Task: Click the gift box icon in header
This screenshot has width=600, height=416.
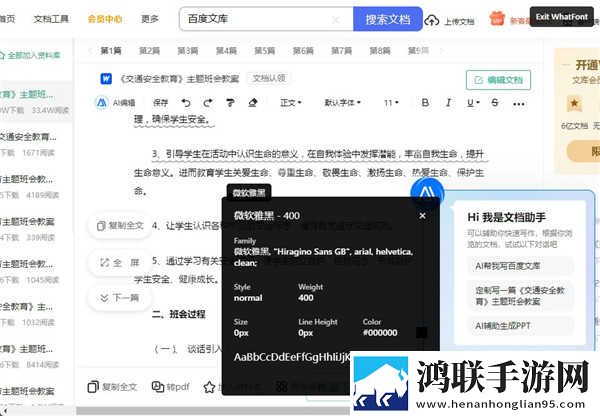Action: tap(497, 18)
